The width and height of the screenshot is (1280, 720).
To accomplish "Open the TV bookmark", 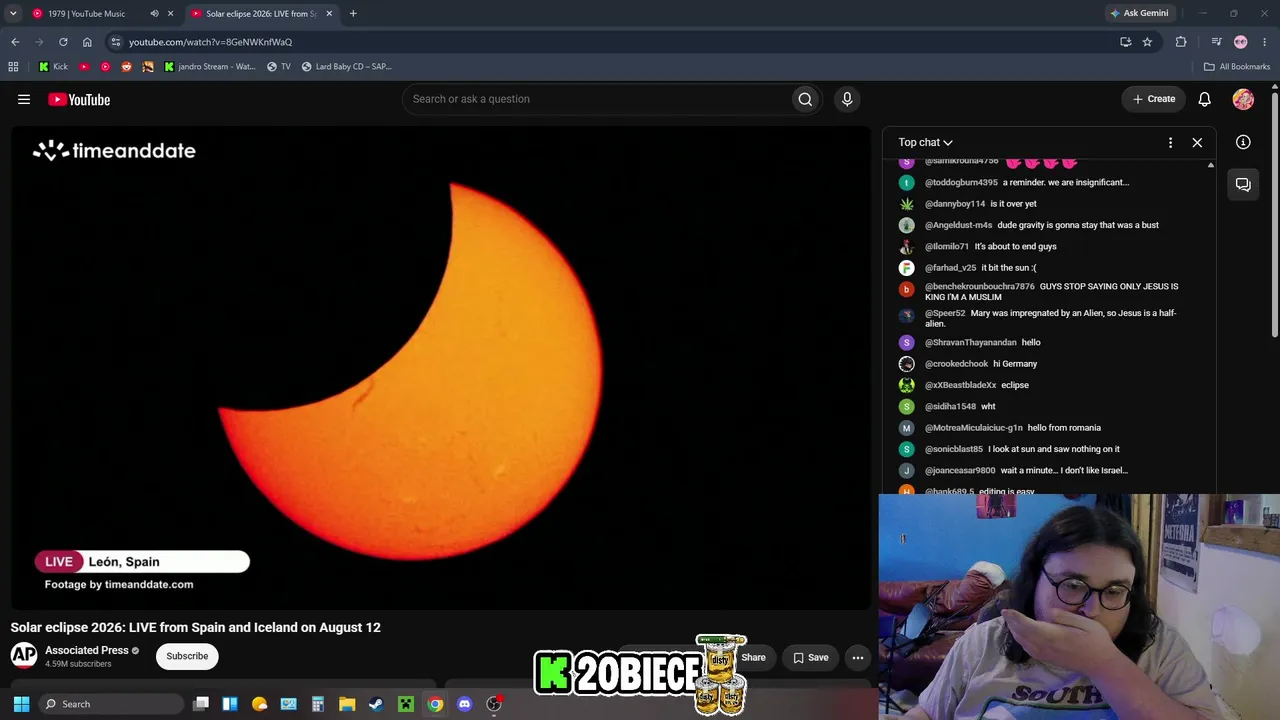I will [x=278, y=67].
